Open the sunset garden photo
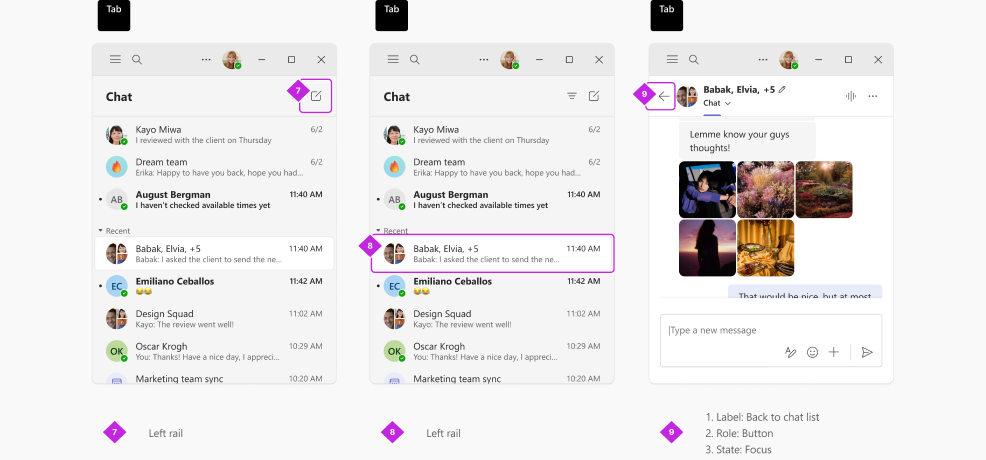986x460 pixels. (824, 190)
